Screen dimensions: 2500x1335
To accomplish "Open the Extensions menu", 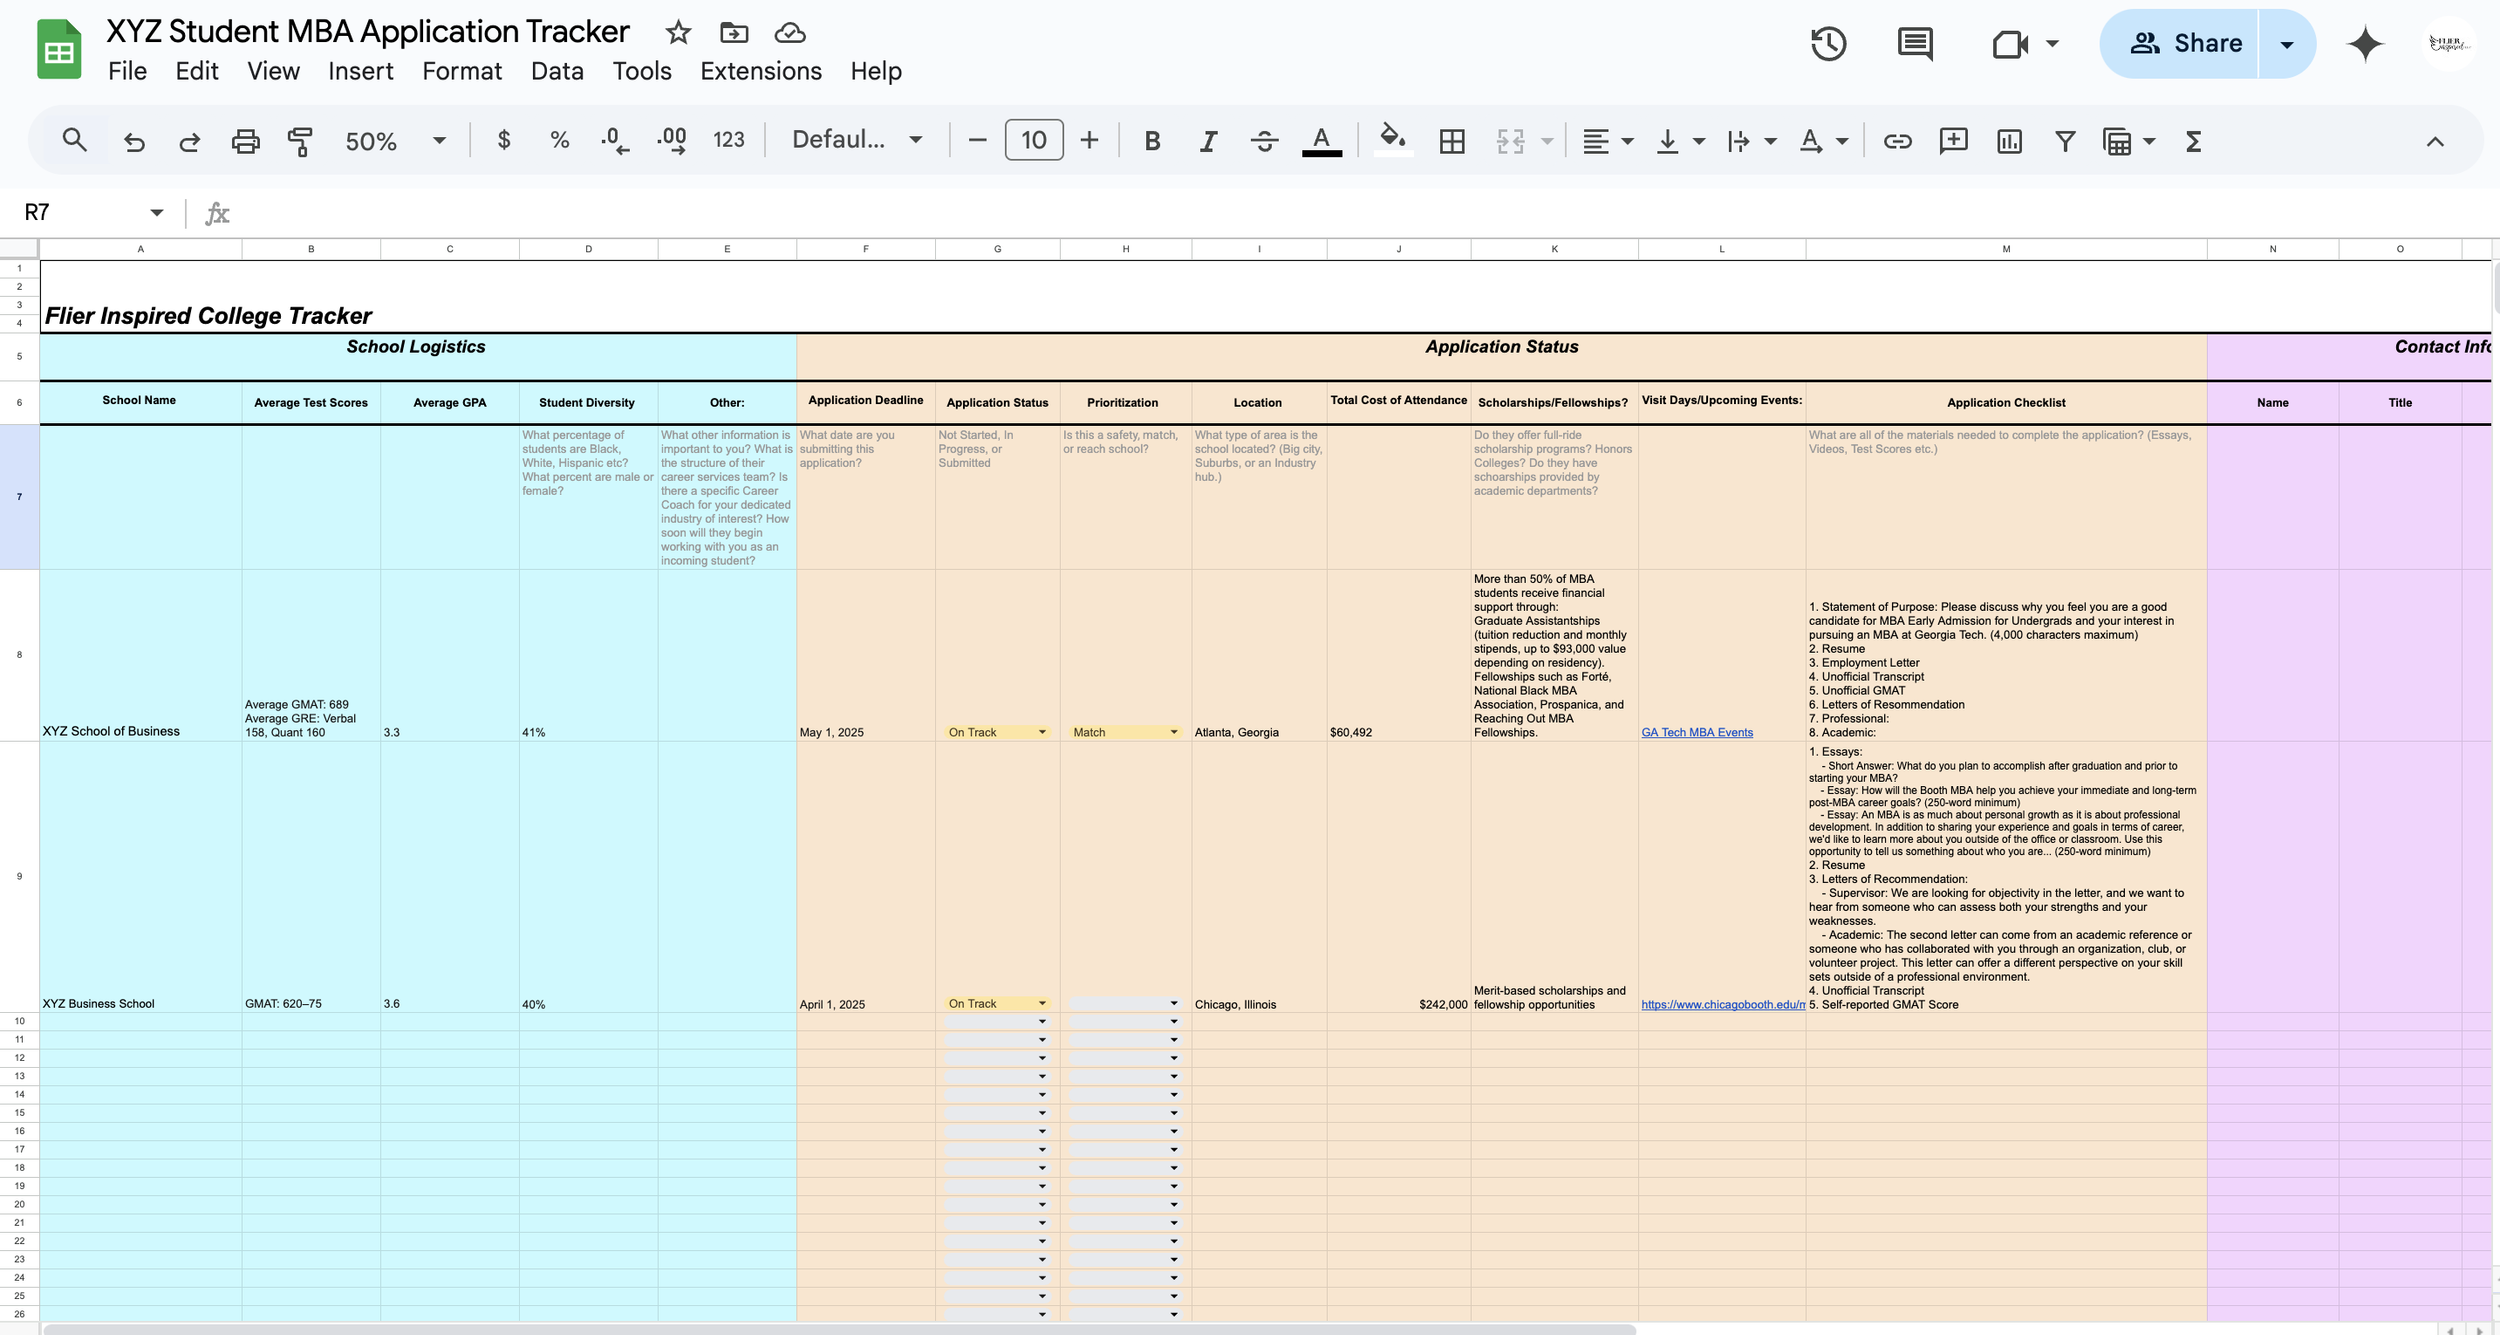I will [760, 71].
